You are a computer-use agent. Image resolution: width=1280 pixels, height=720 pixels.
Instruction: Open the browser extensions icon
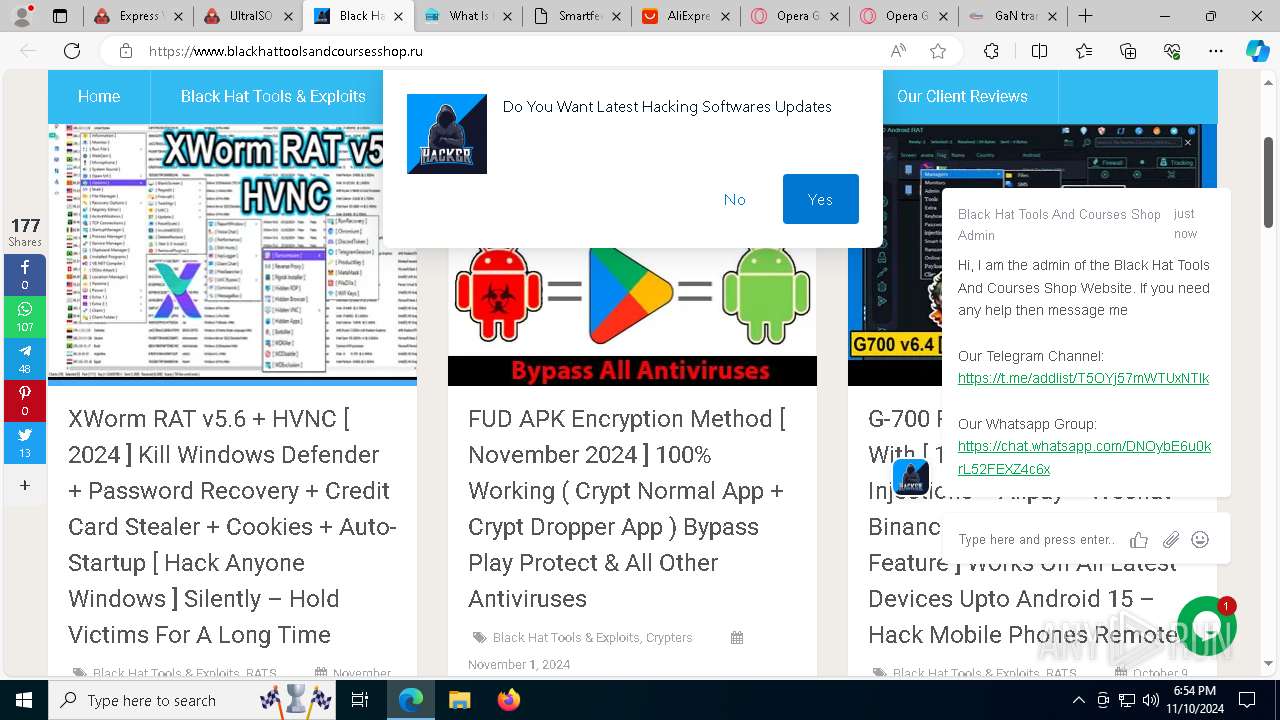coord(991,51)
